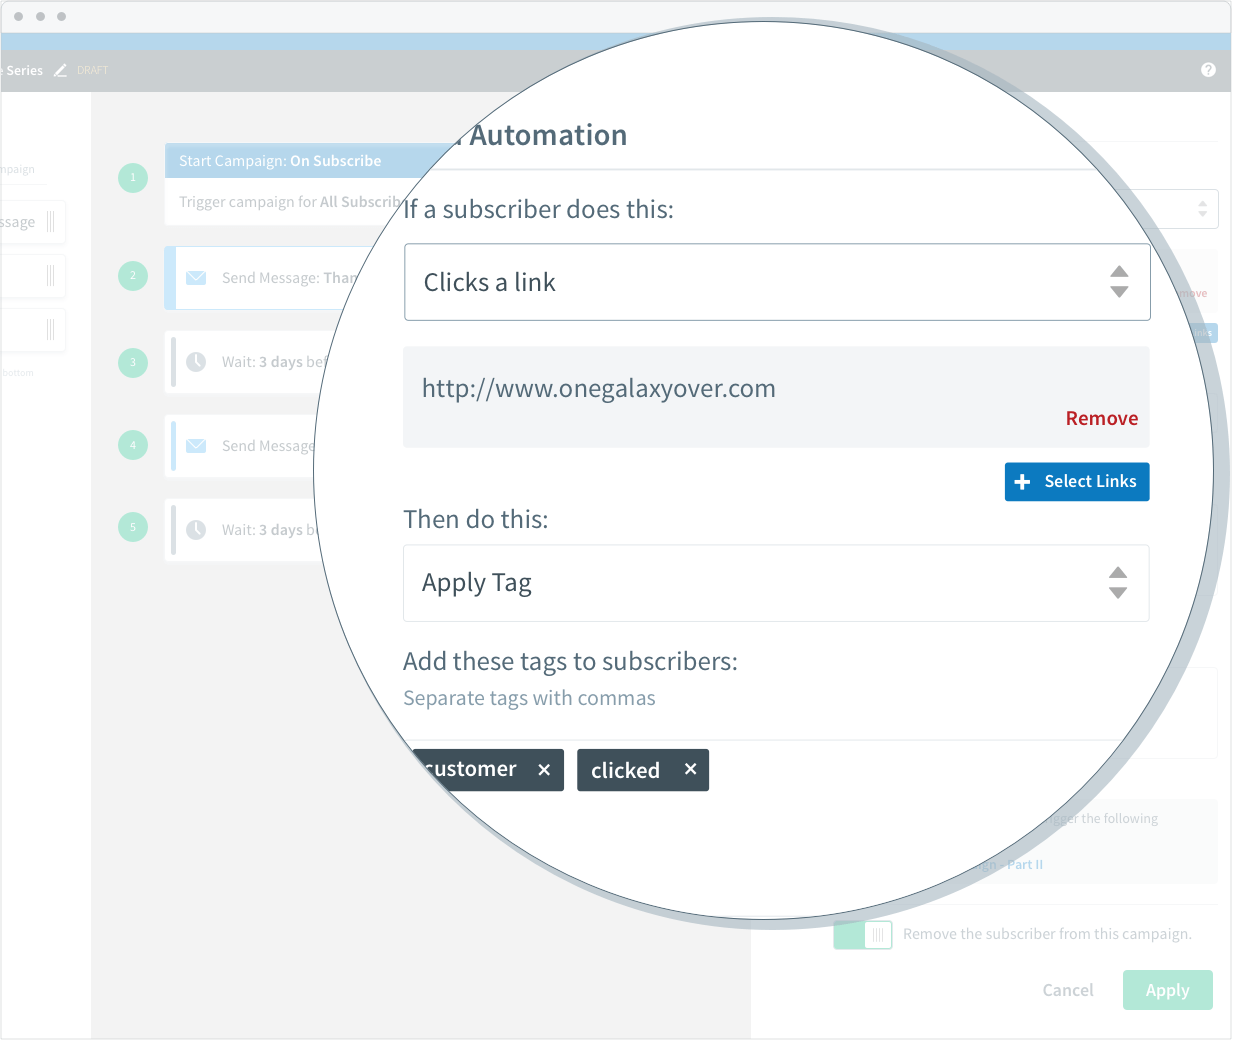Click the step 3 number circle

coord(133,363)
